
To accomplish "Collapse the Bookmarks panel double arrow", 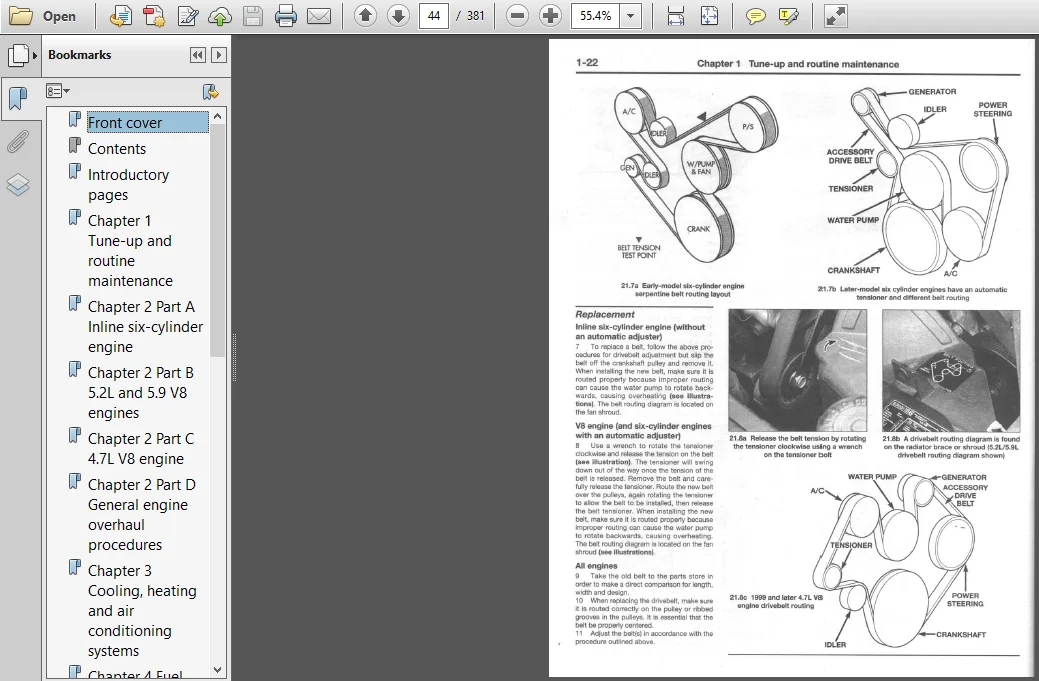I will coord(197,55).
